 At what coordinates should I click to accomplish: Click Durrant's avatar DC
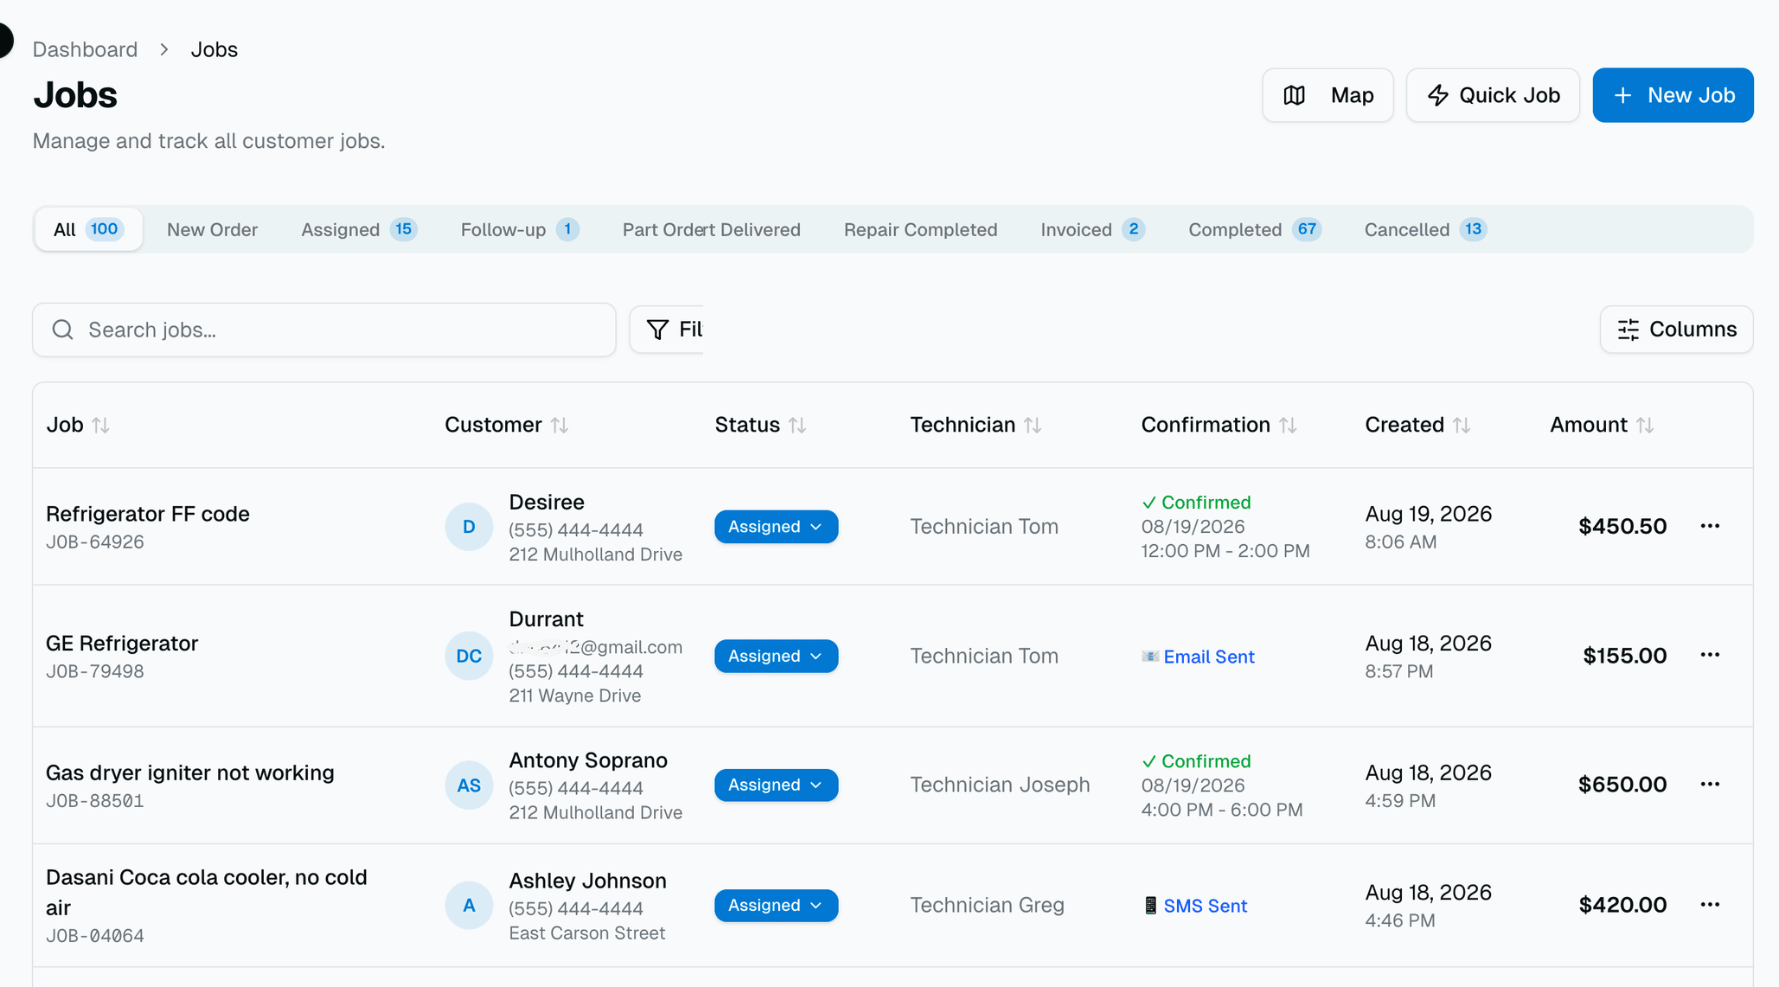469,656
